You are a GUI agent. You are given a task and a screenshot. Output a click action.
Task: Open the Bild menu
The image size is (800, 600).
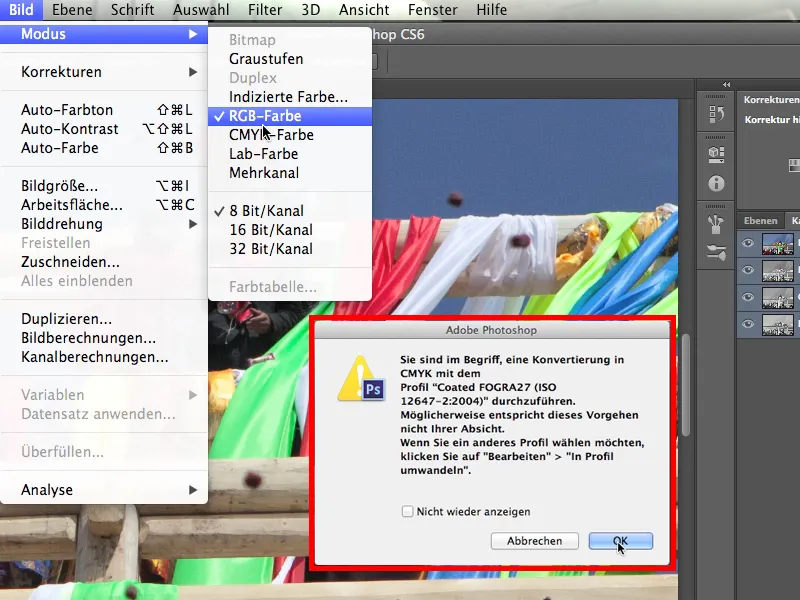click(21, 10)
